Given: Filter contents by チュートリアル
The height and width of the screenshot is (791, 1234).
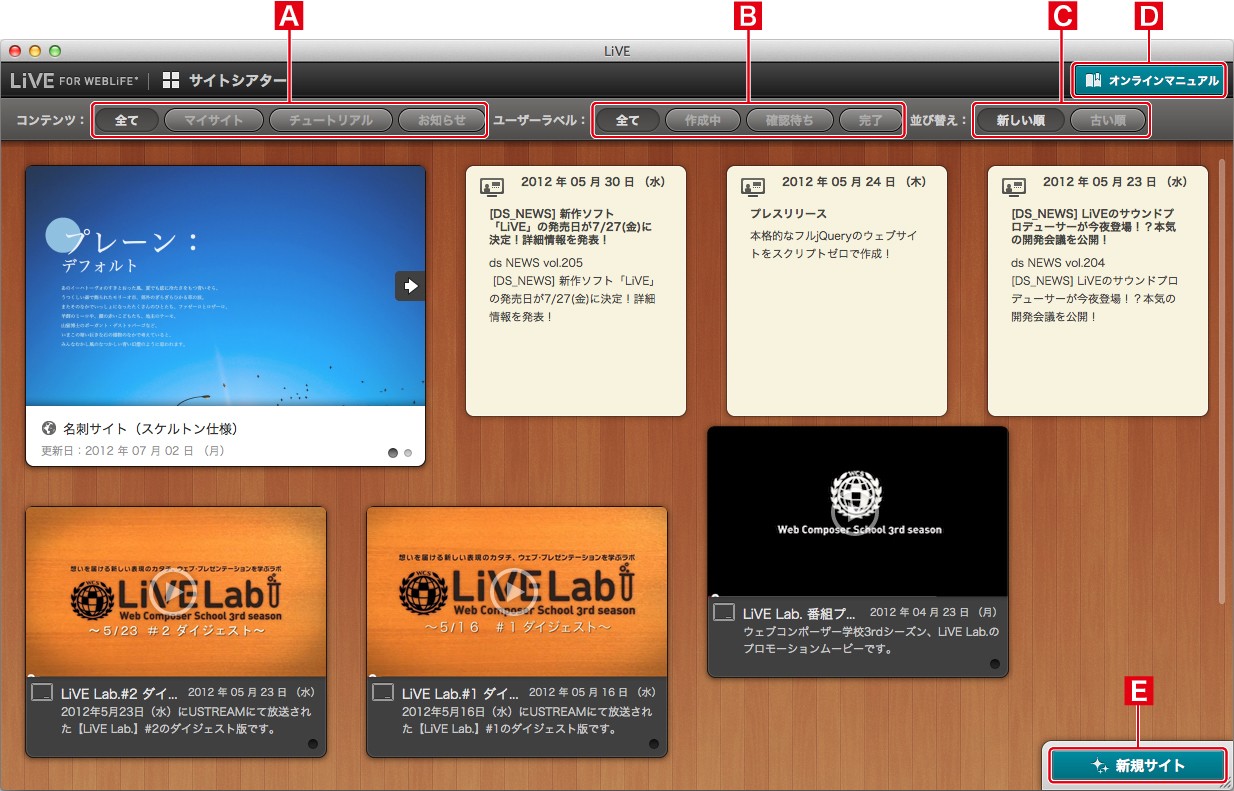Looking at the screenshot, I should (x=330, y=120).
